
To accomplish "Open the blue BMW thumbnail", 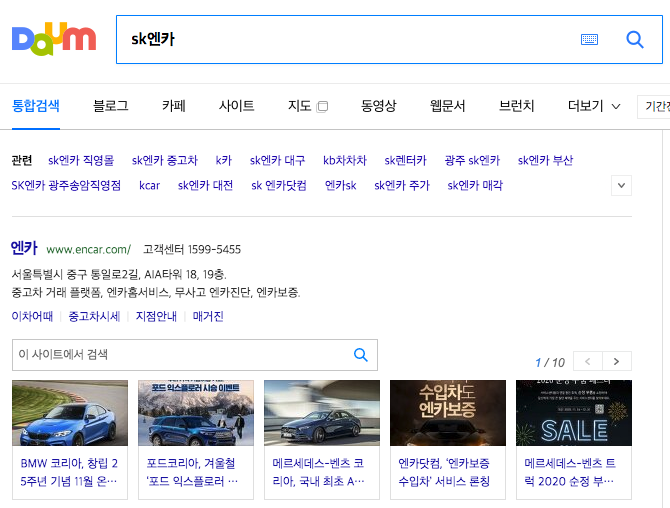I will [70, 413].
